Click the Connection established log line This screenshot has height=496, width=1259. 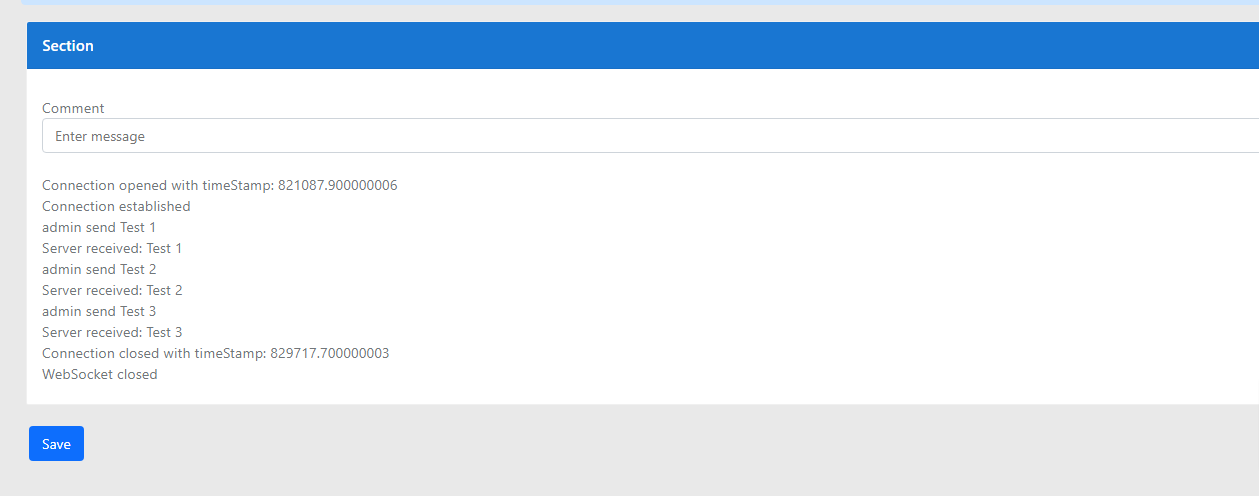116,207
